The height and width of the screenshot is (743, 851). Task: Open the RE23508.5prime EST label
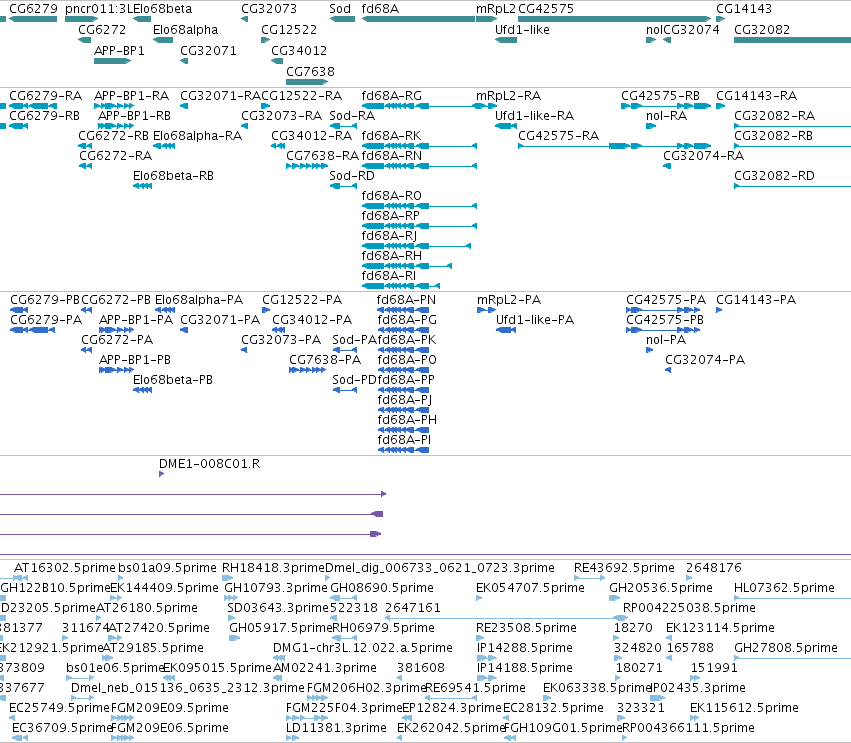pos(526,628)
